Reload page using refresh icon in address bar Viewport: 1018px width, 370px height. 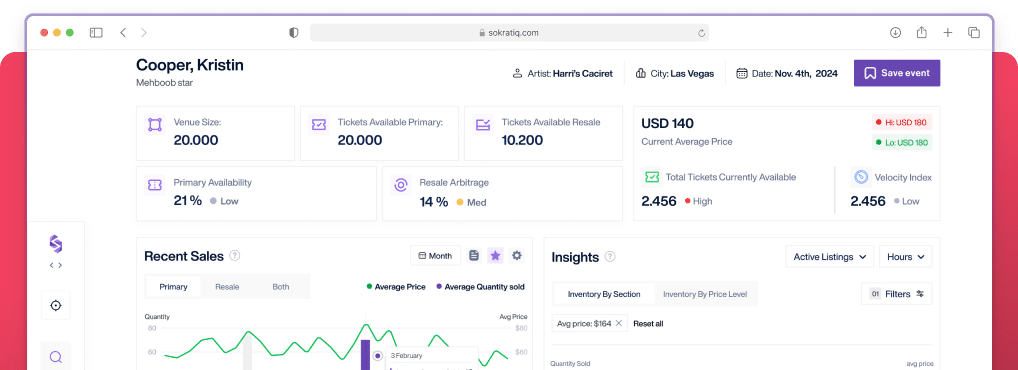point(701,32)
